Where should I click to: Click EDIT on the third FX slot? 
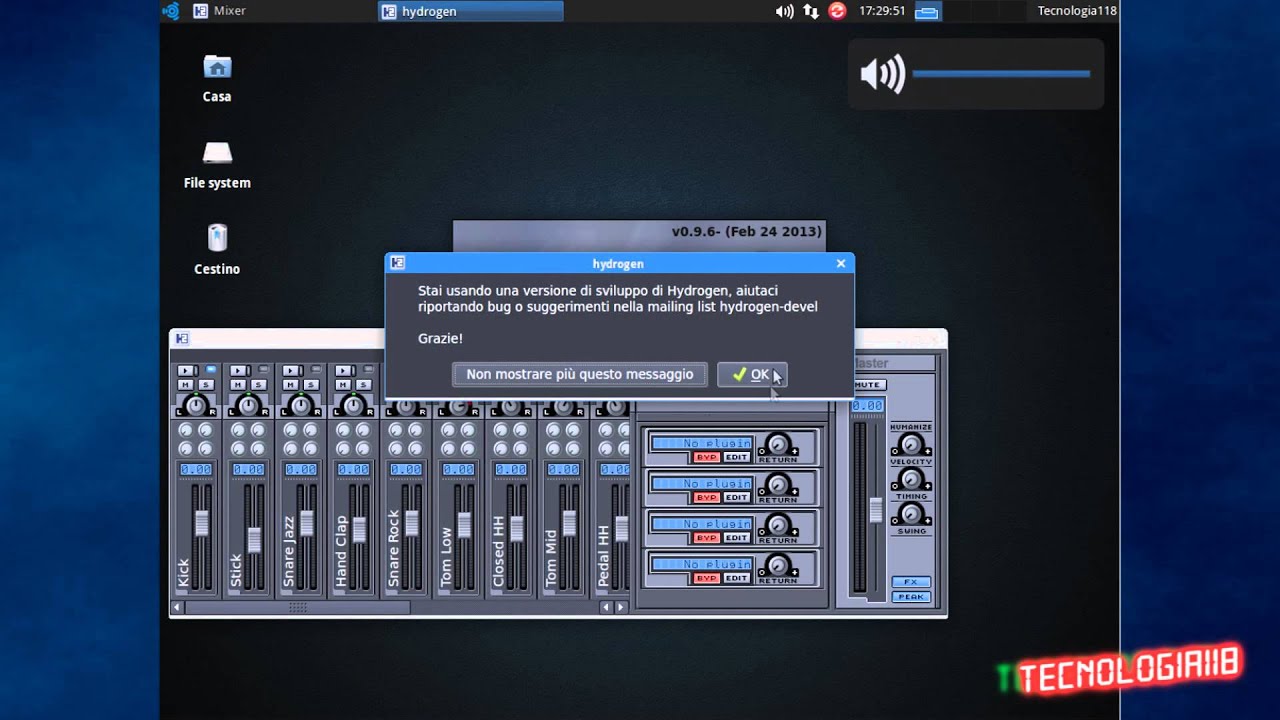[x=737, y=538]
